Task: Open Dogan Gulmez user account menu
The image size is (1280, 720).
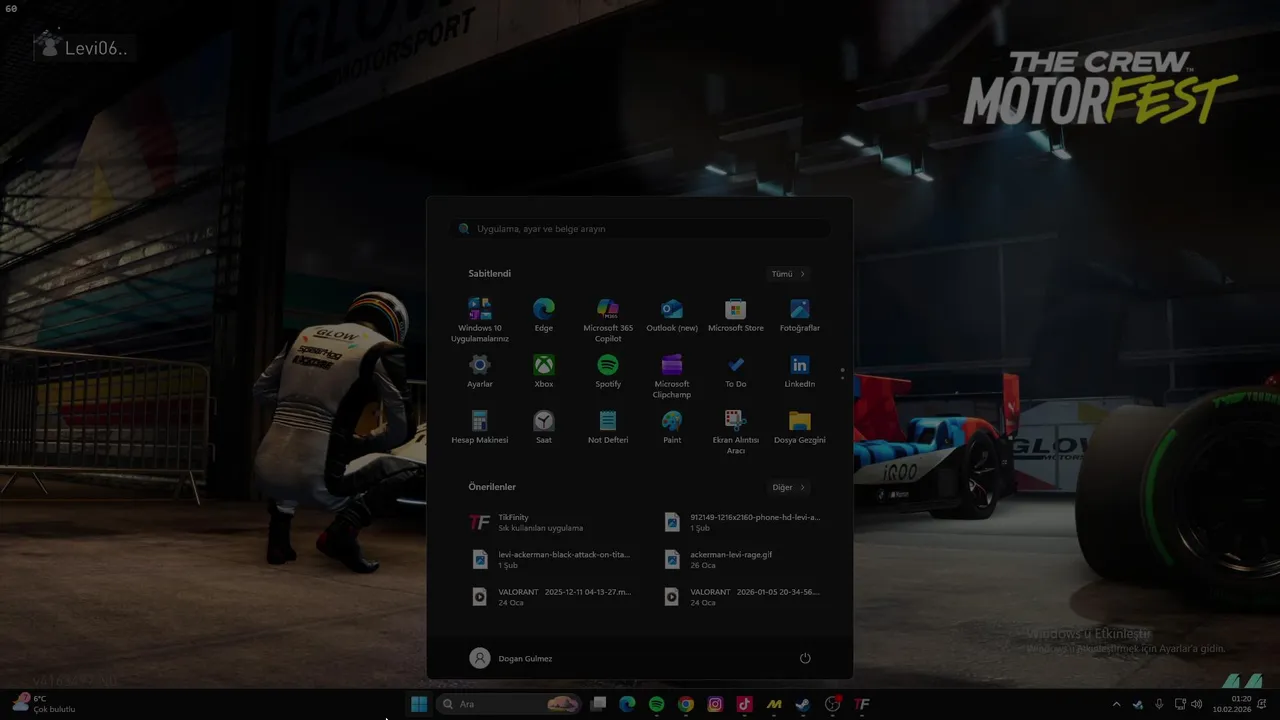Action: [x=511, y=658]
